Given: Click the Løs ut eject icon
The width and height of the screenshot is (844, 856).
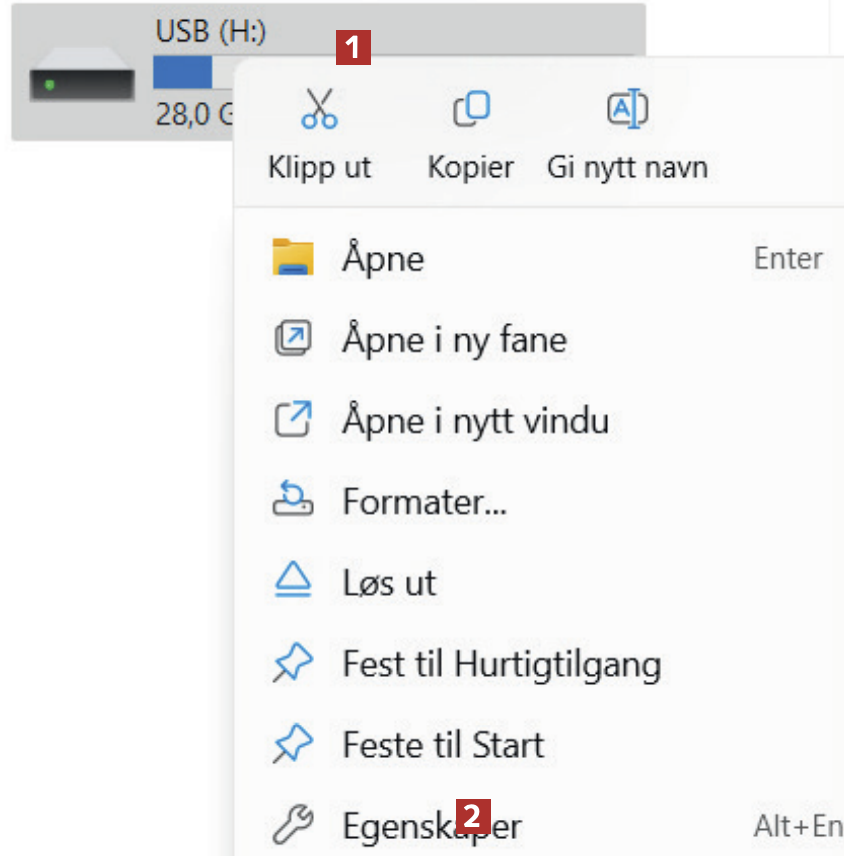Looking at the screenshot, I should tap(293, 582).
